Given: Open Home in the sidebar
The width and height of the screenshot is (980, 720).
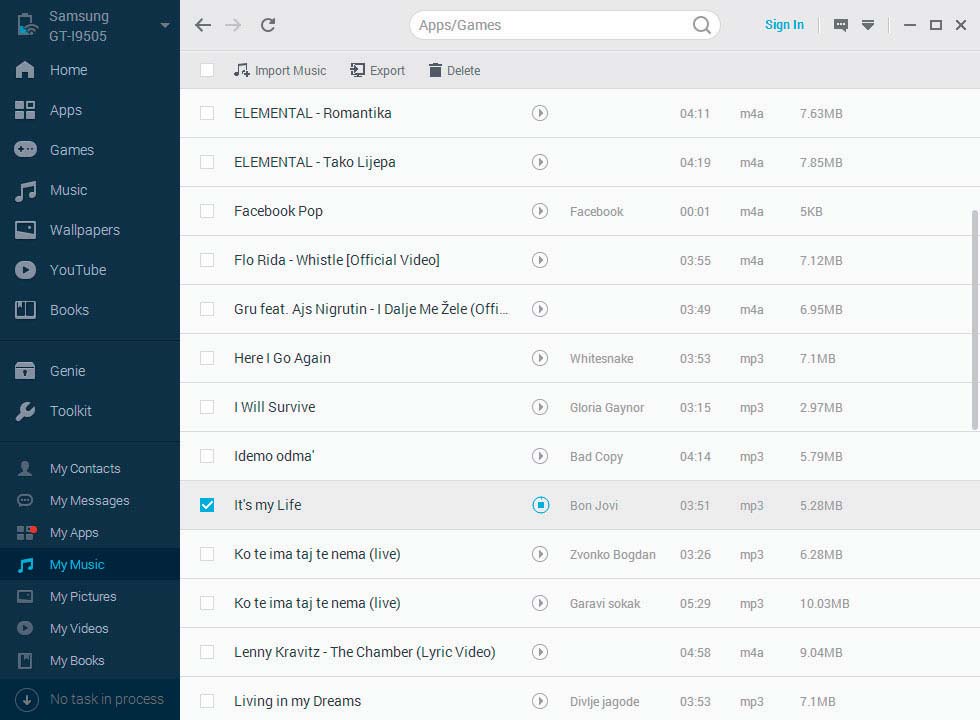Looking at the screenshot, I should [x=90, y=70].
